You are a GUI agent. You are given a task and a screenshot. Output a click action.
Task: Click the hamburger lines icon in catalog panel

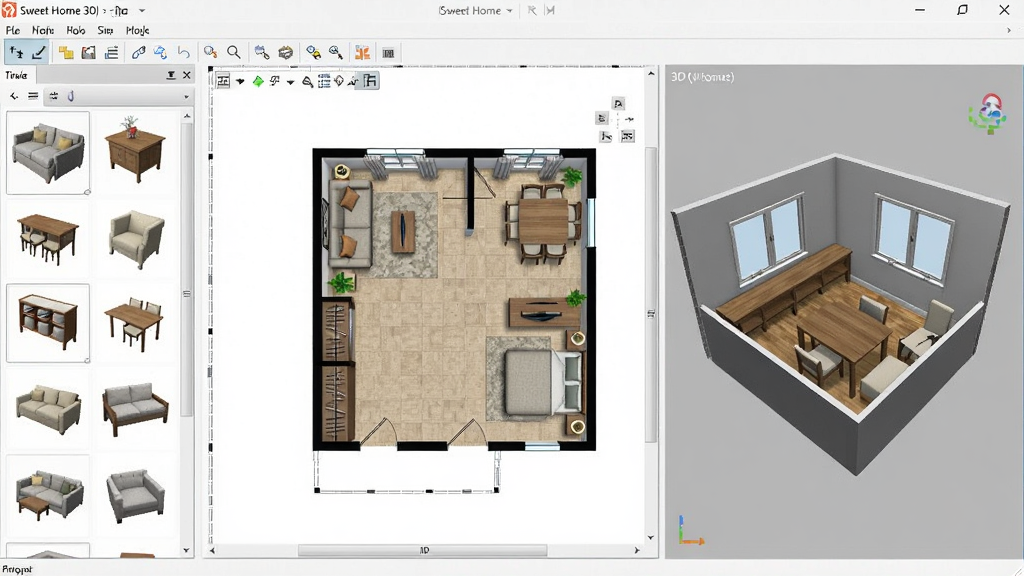pyautogui.click(x=33, y=96)
